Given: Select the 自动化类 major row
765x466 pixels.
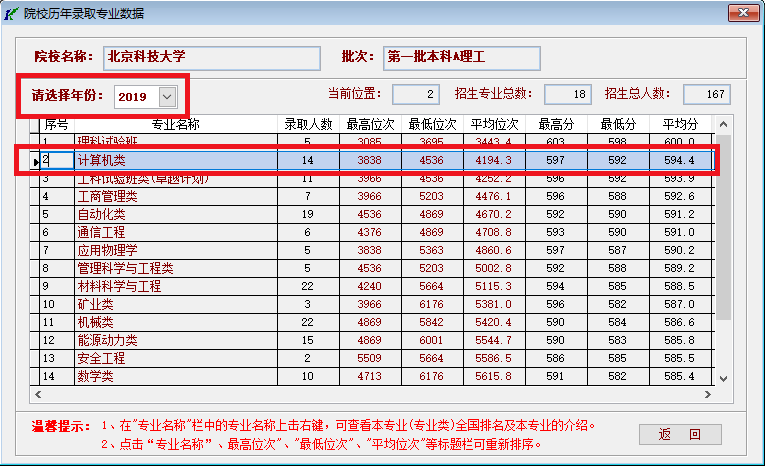Looking at the screenshot, I should tap(372, 215).
